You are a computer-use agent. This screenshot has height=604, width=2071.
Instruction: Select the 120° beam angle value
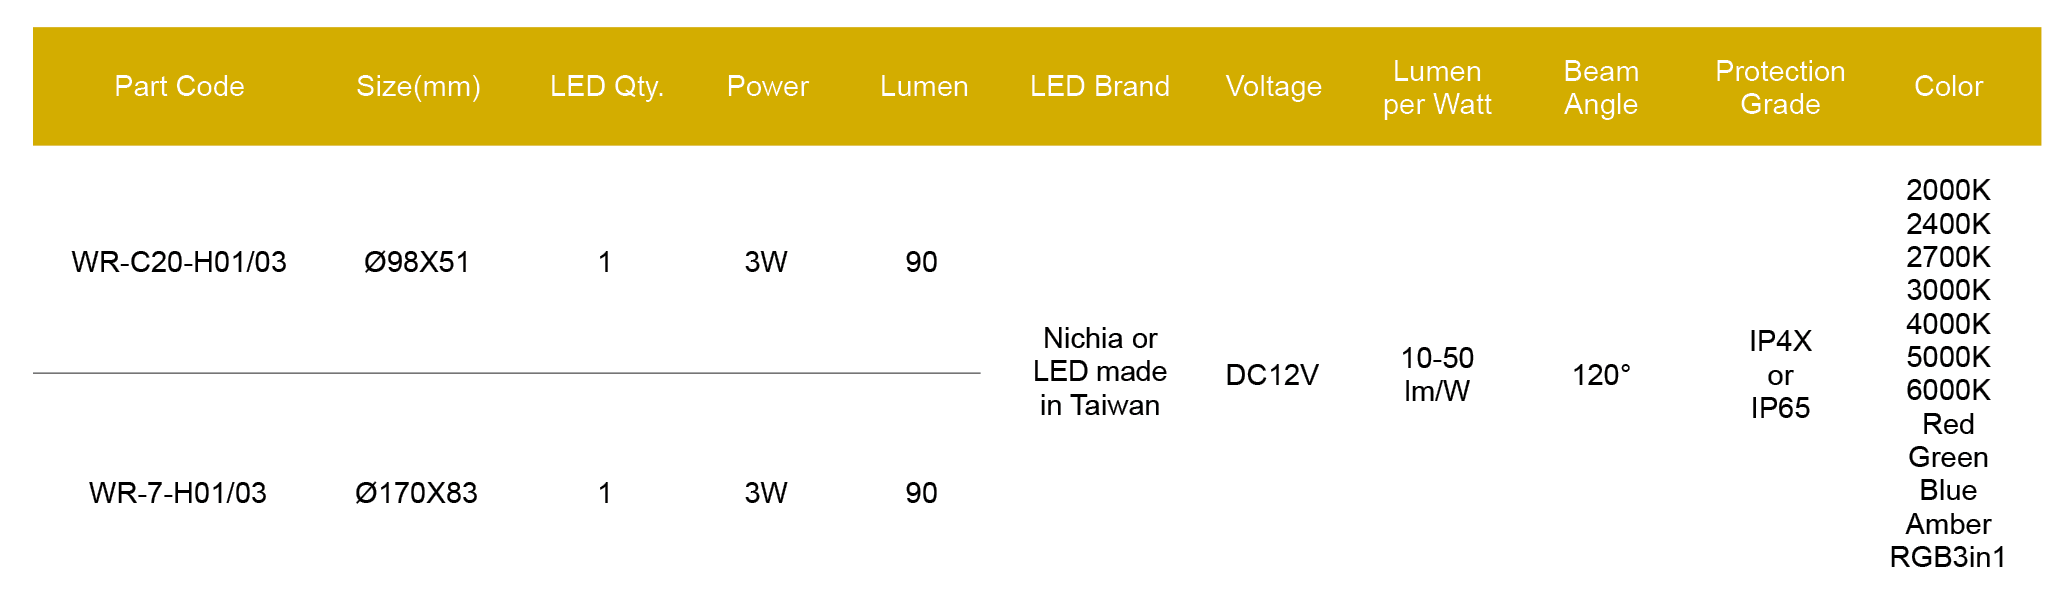1600,375
